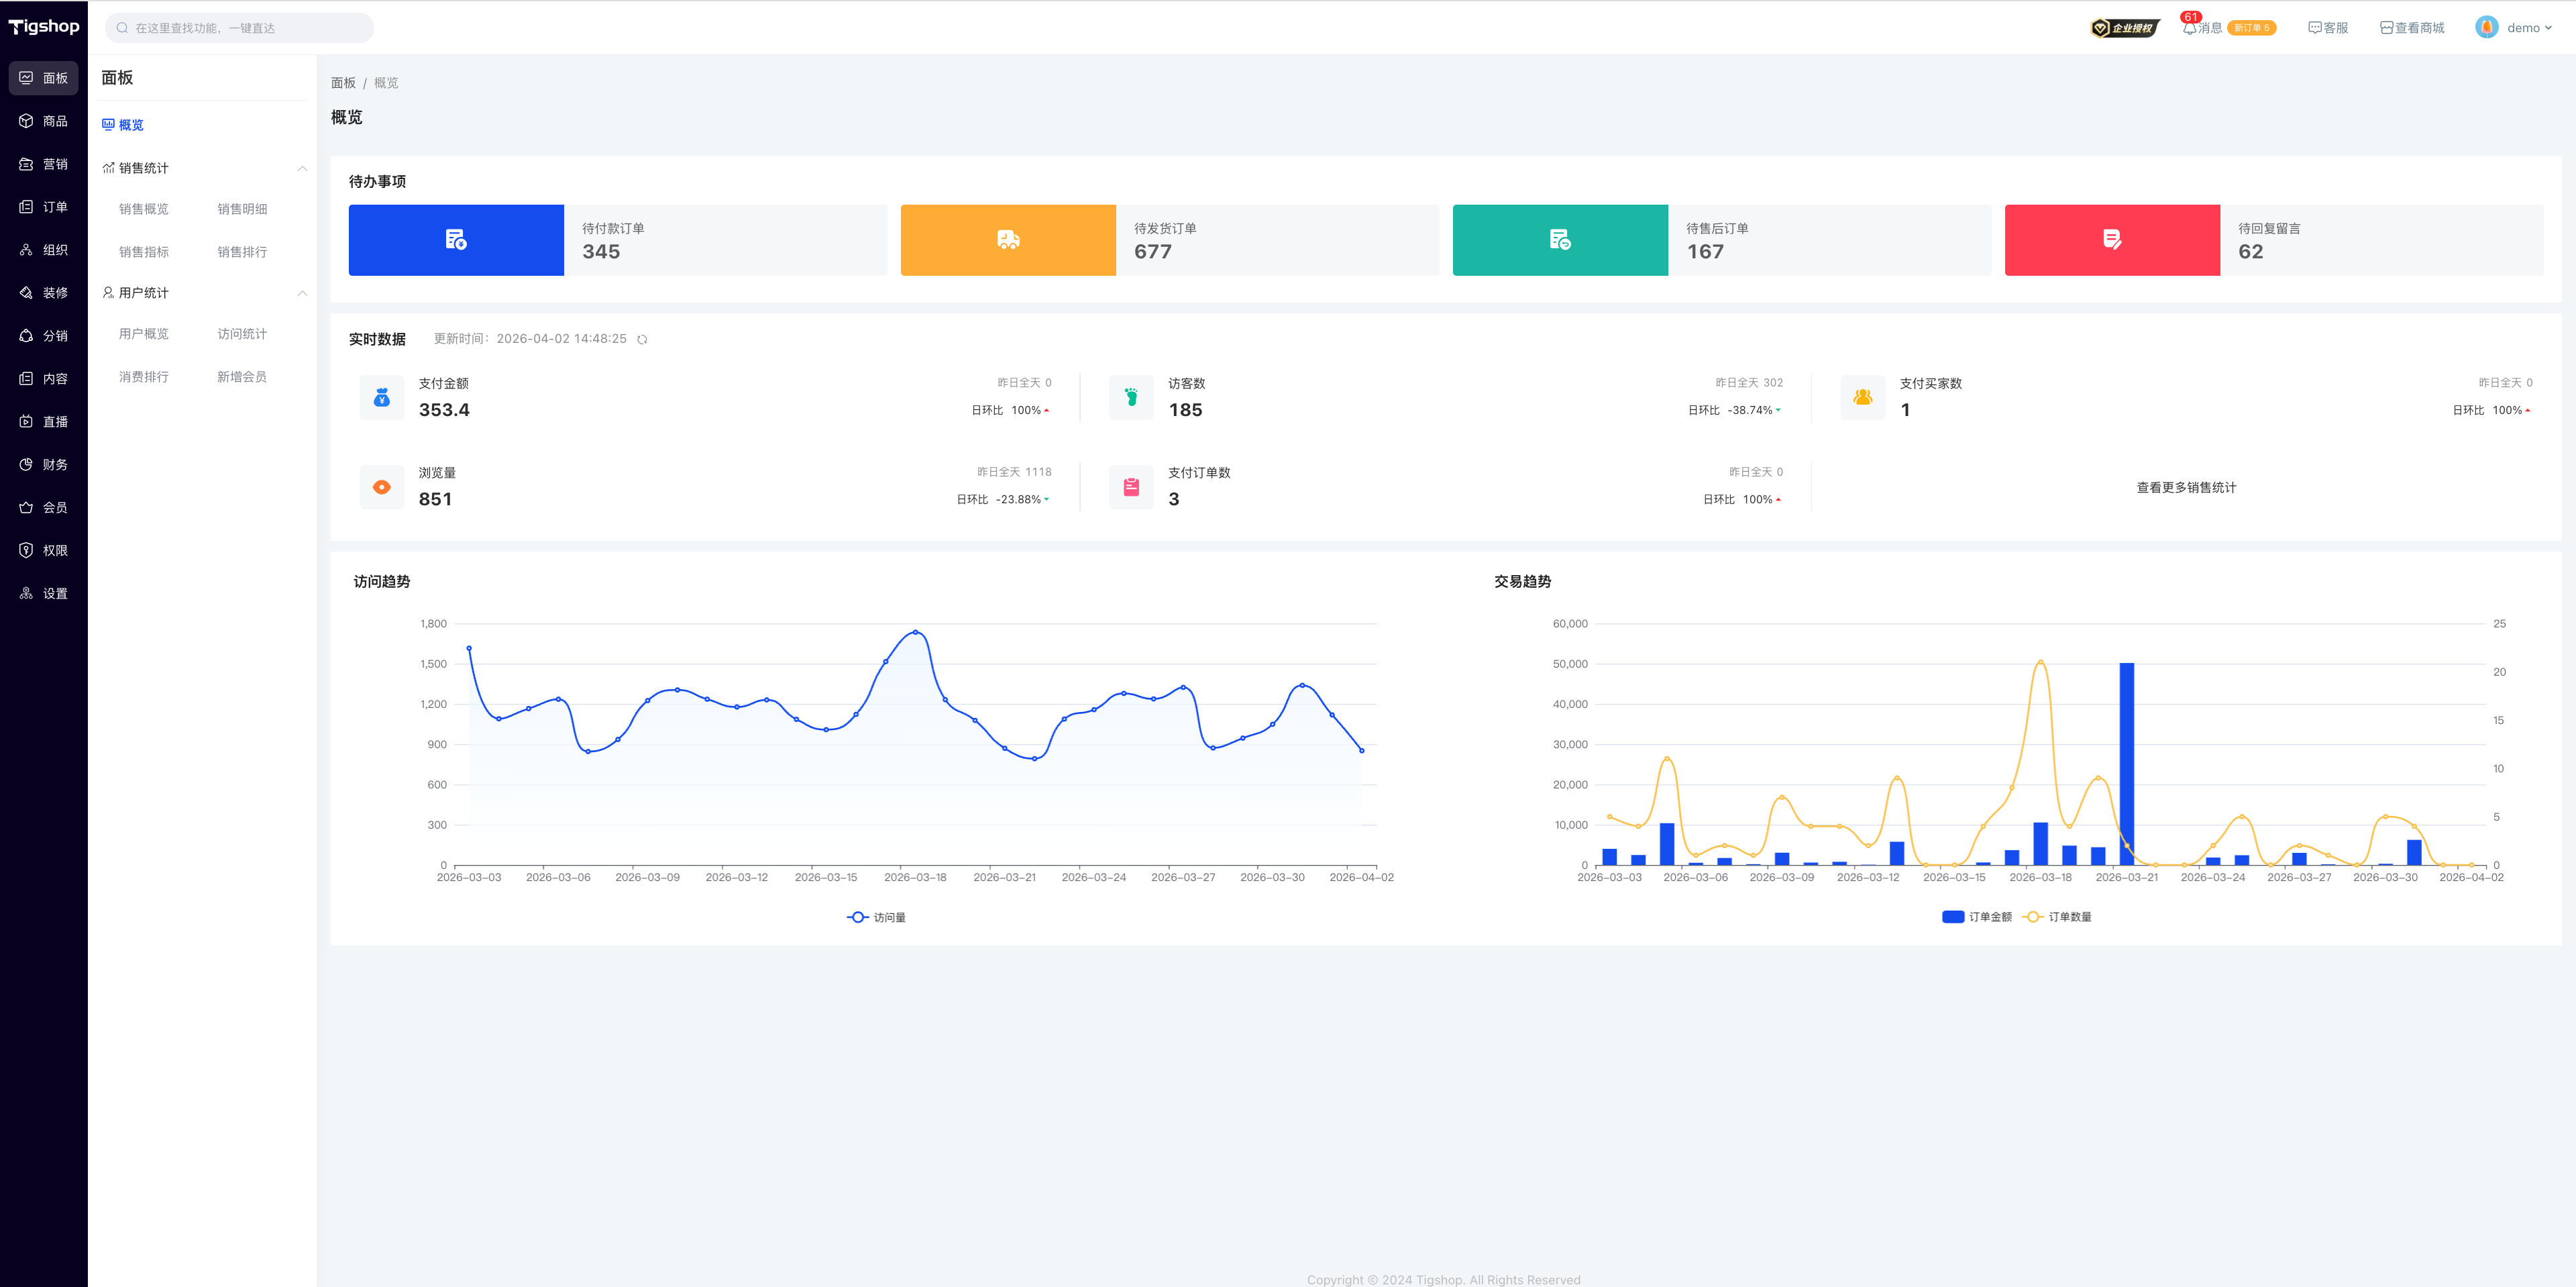Image resolution: width=2576 pixels, height=1287 pixels.
Task: Click the refresh icon beside update time
Action: click(642, 339)
